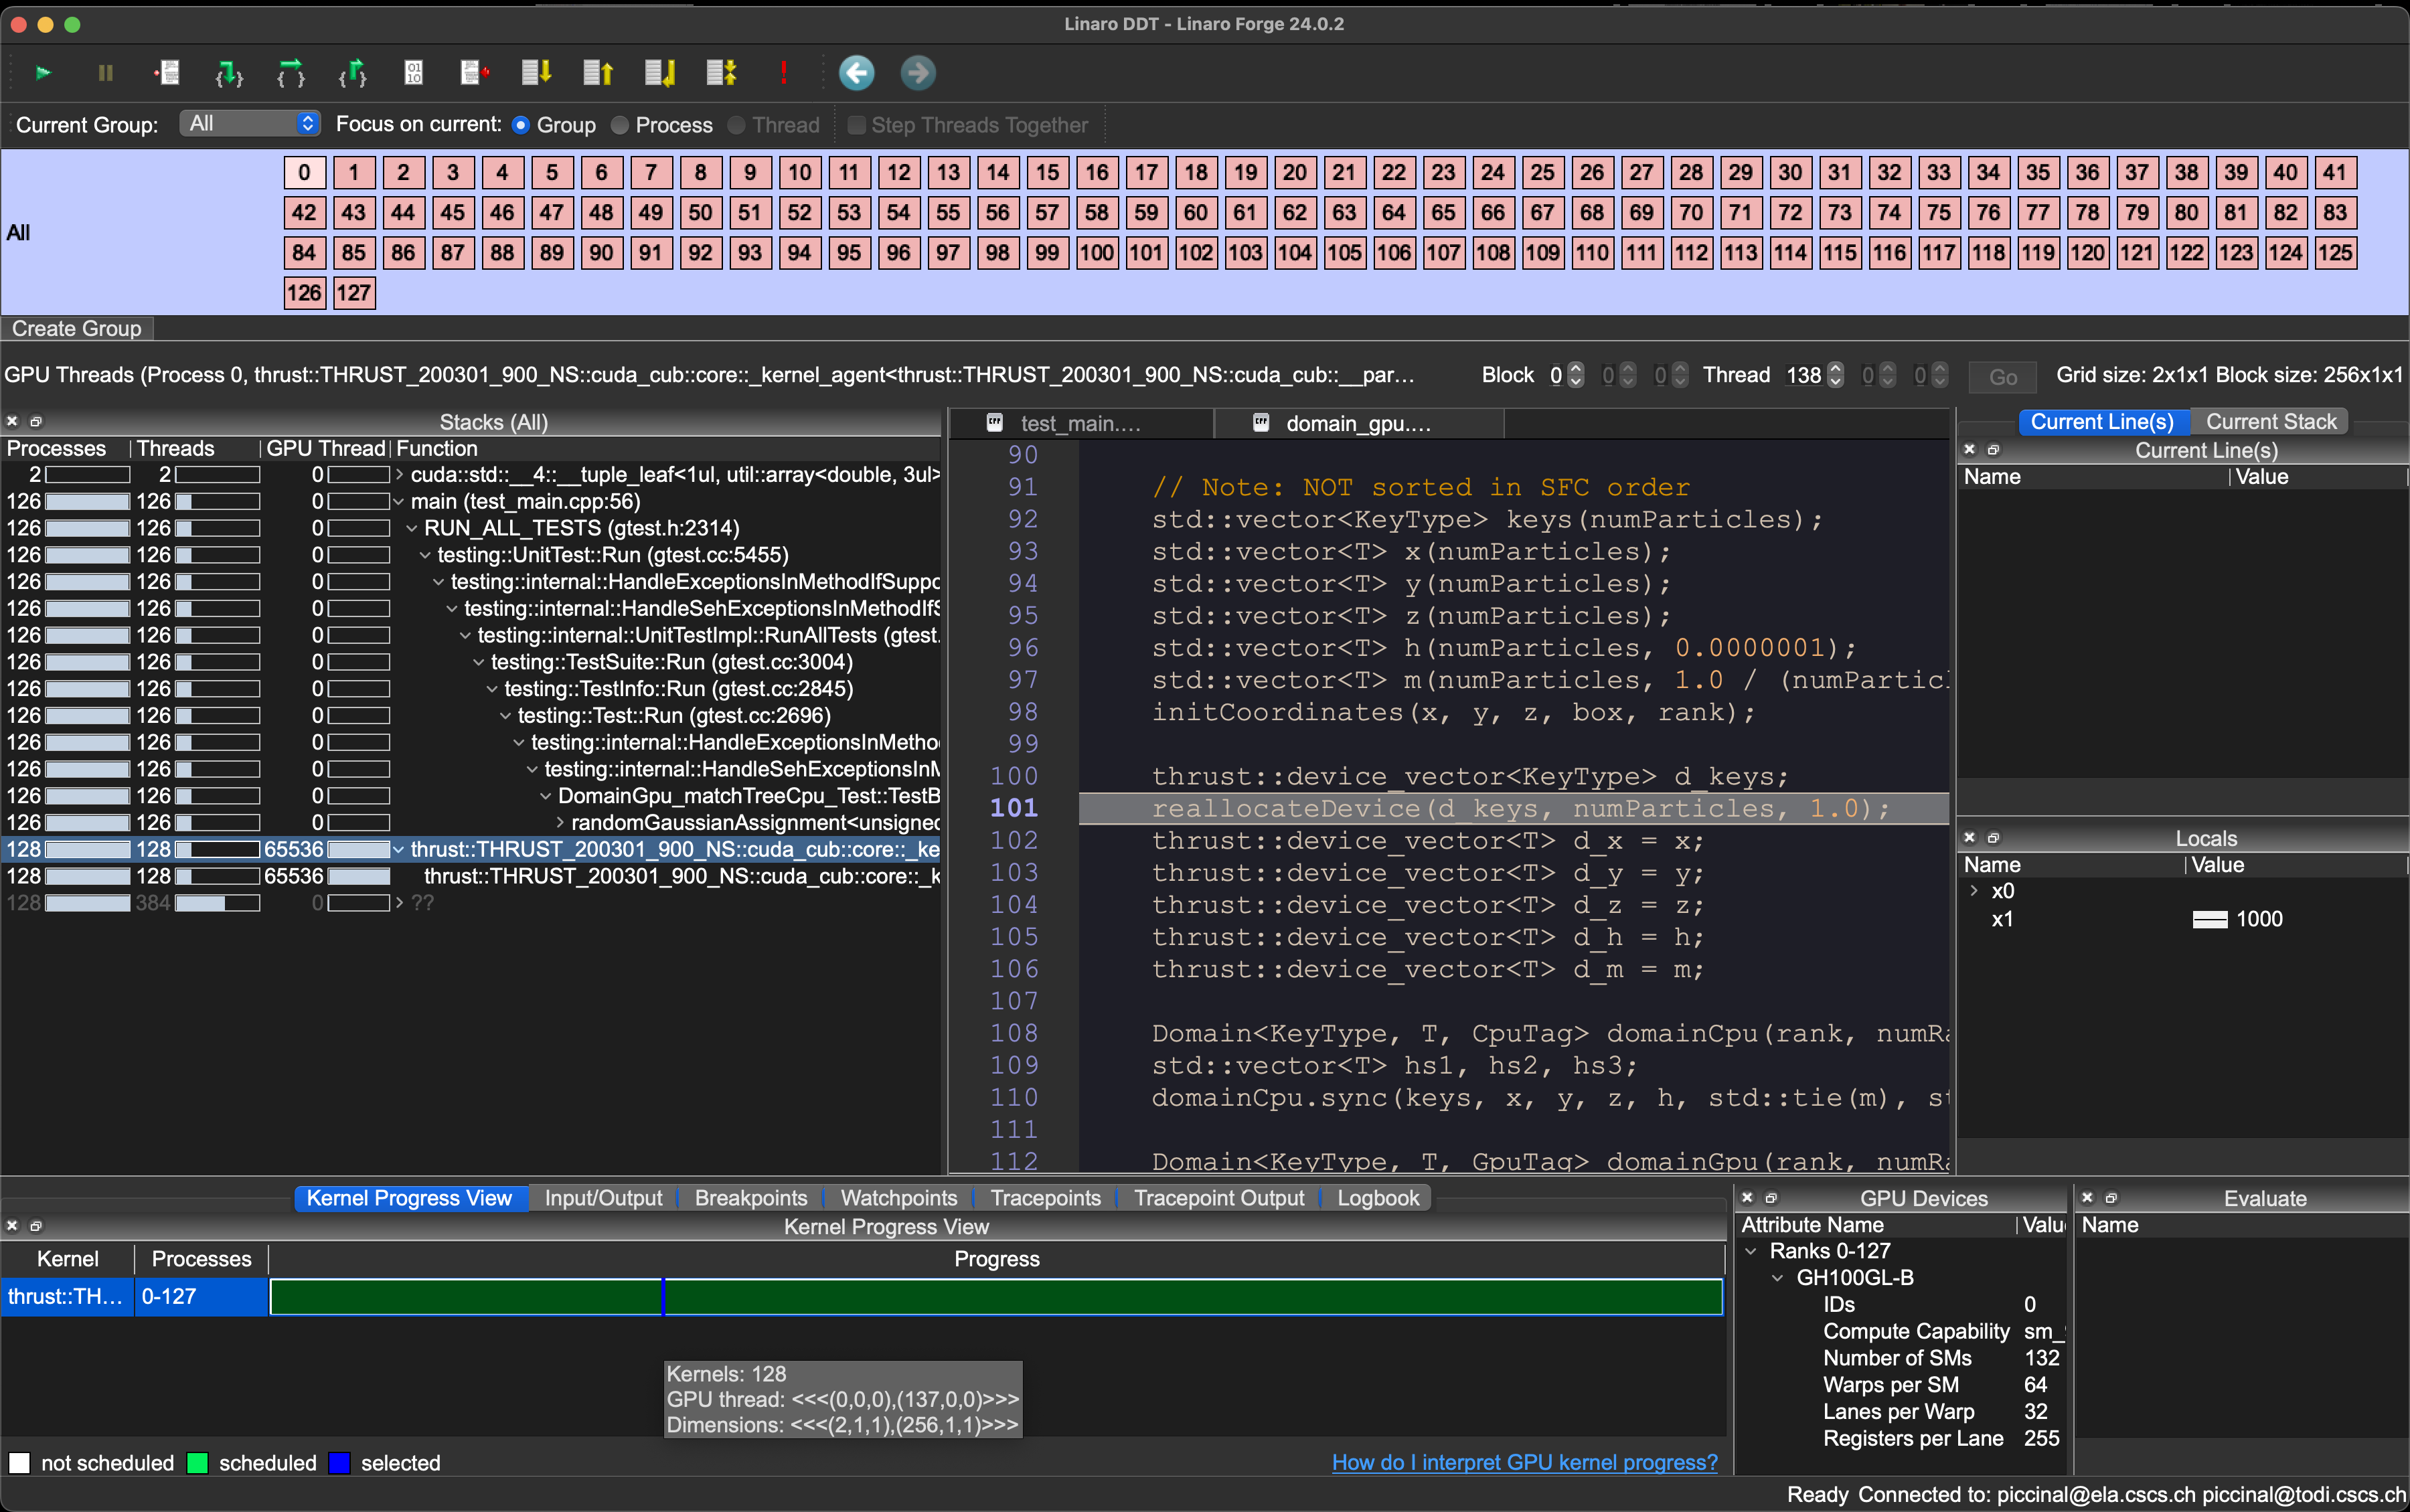Select the Process focus radio button

[620, 125]
